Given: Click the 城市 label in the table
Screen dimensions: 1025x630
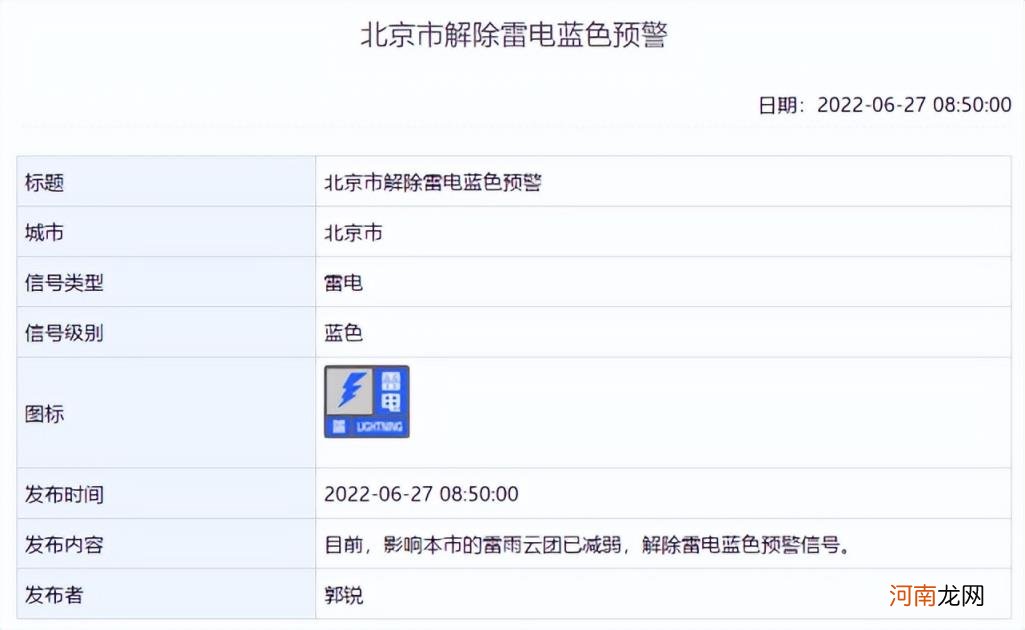Looking at the screenshot, I should [x=42, y=232].
